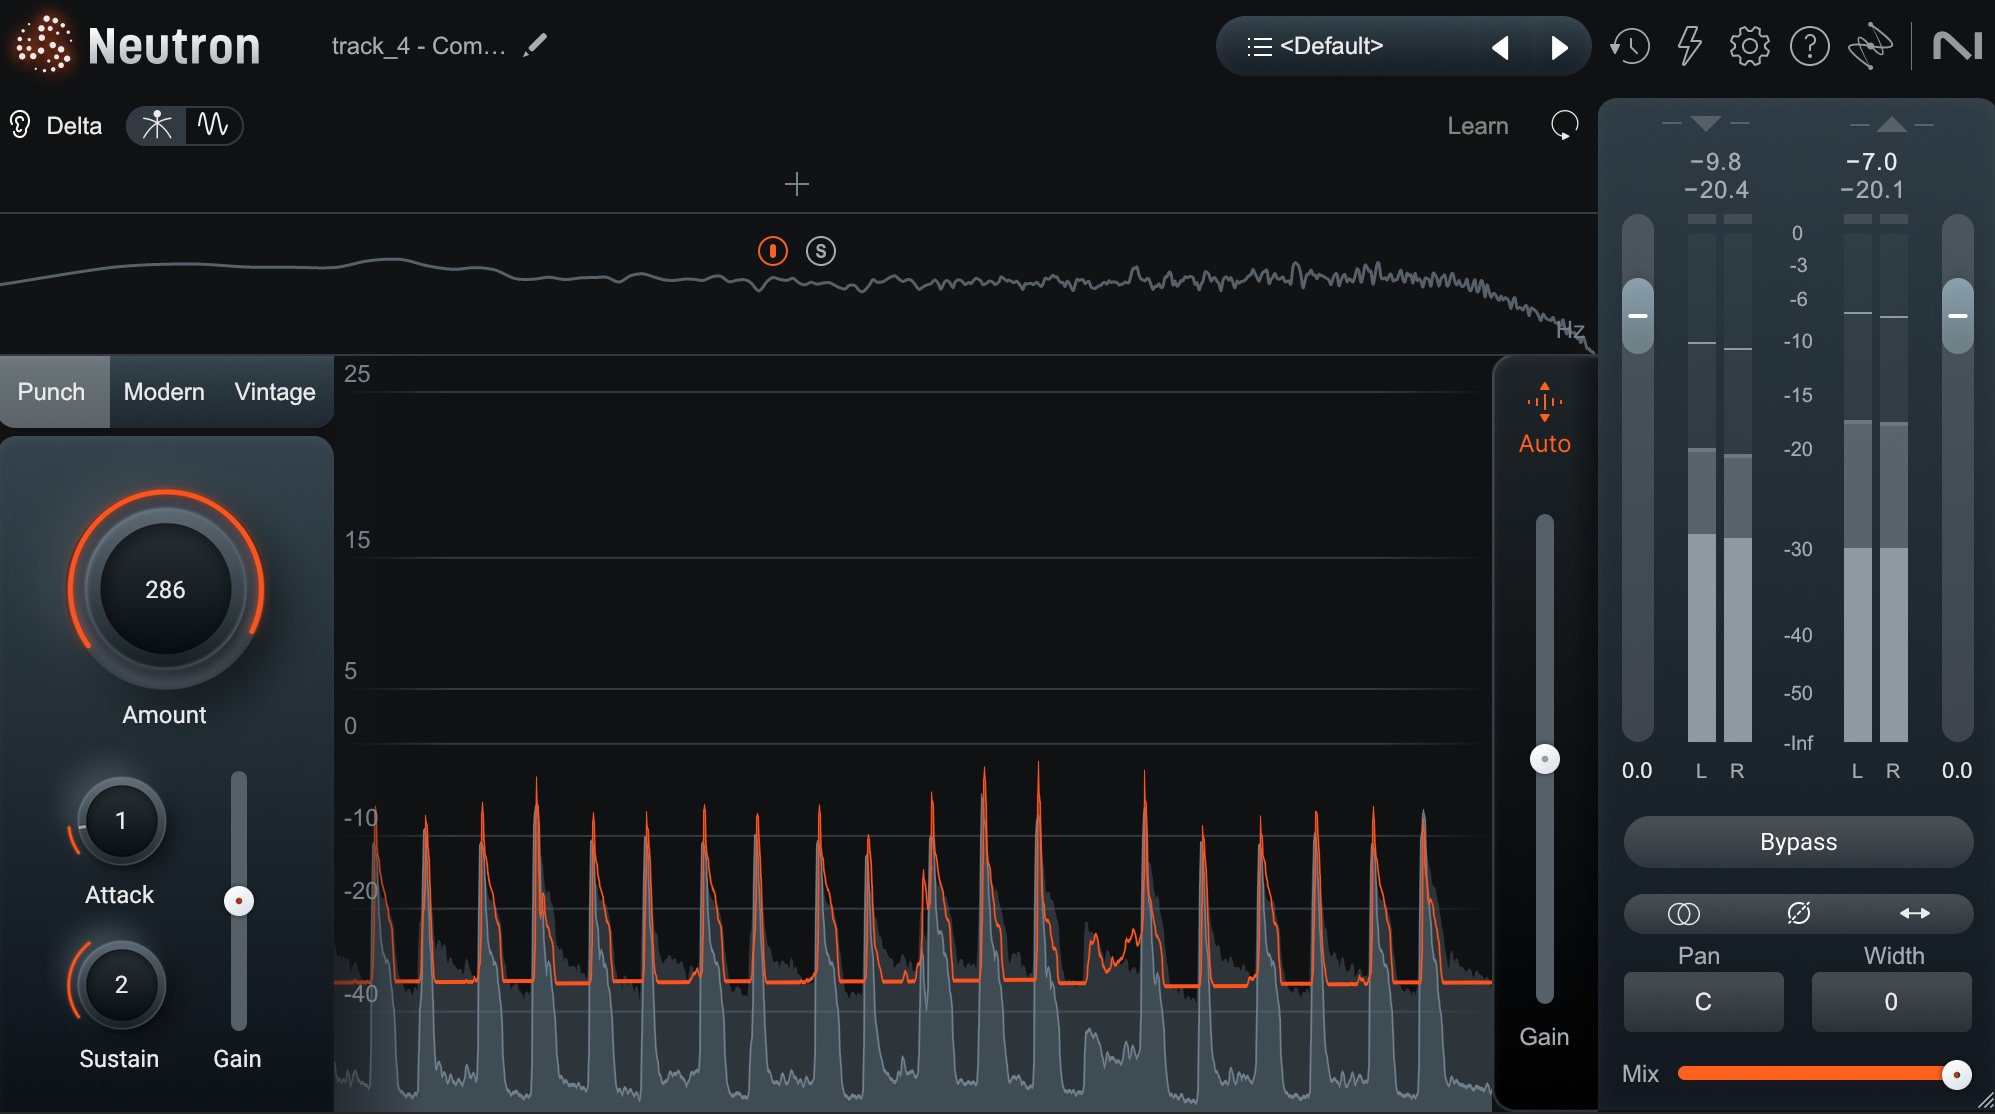Click the Attack knob
1995x1114 pixels.
pos(121,821)
